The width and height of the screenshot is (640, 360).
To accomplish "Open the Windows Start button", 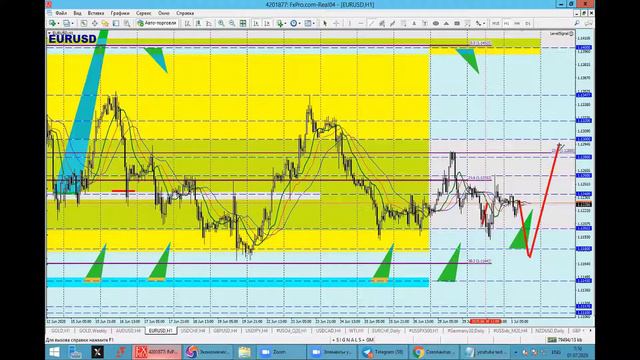I will [54, 352].
